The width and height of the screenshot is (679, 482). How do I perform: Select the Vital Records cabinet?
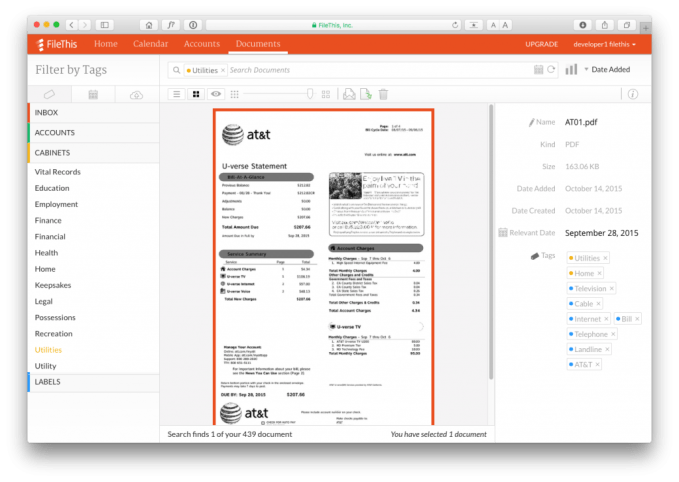point(58,172)
